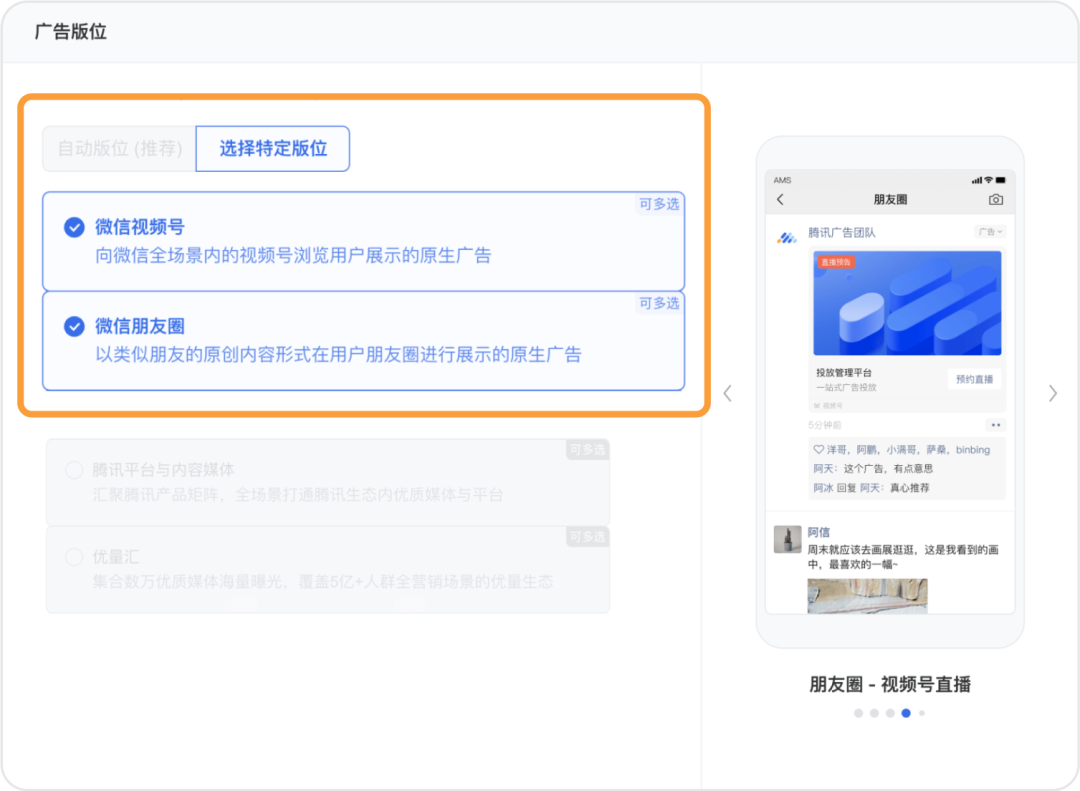Click the painting image in 阿信's post
The image size is (1080, 791).
click(867, 596)
